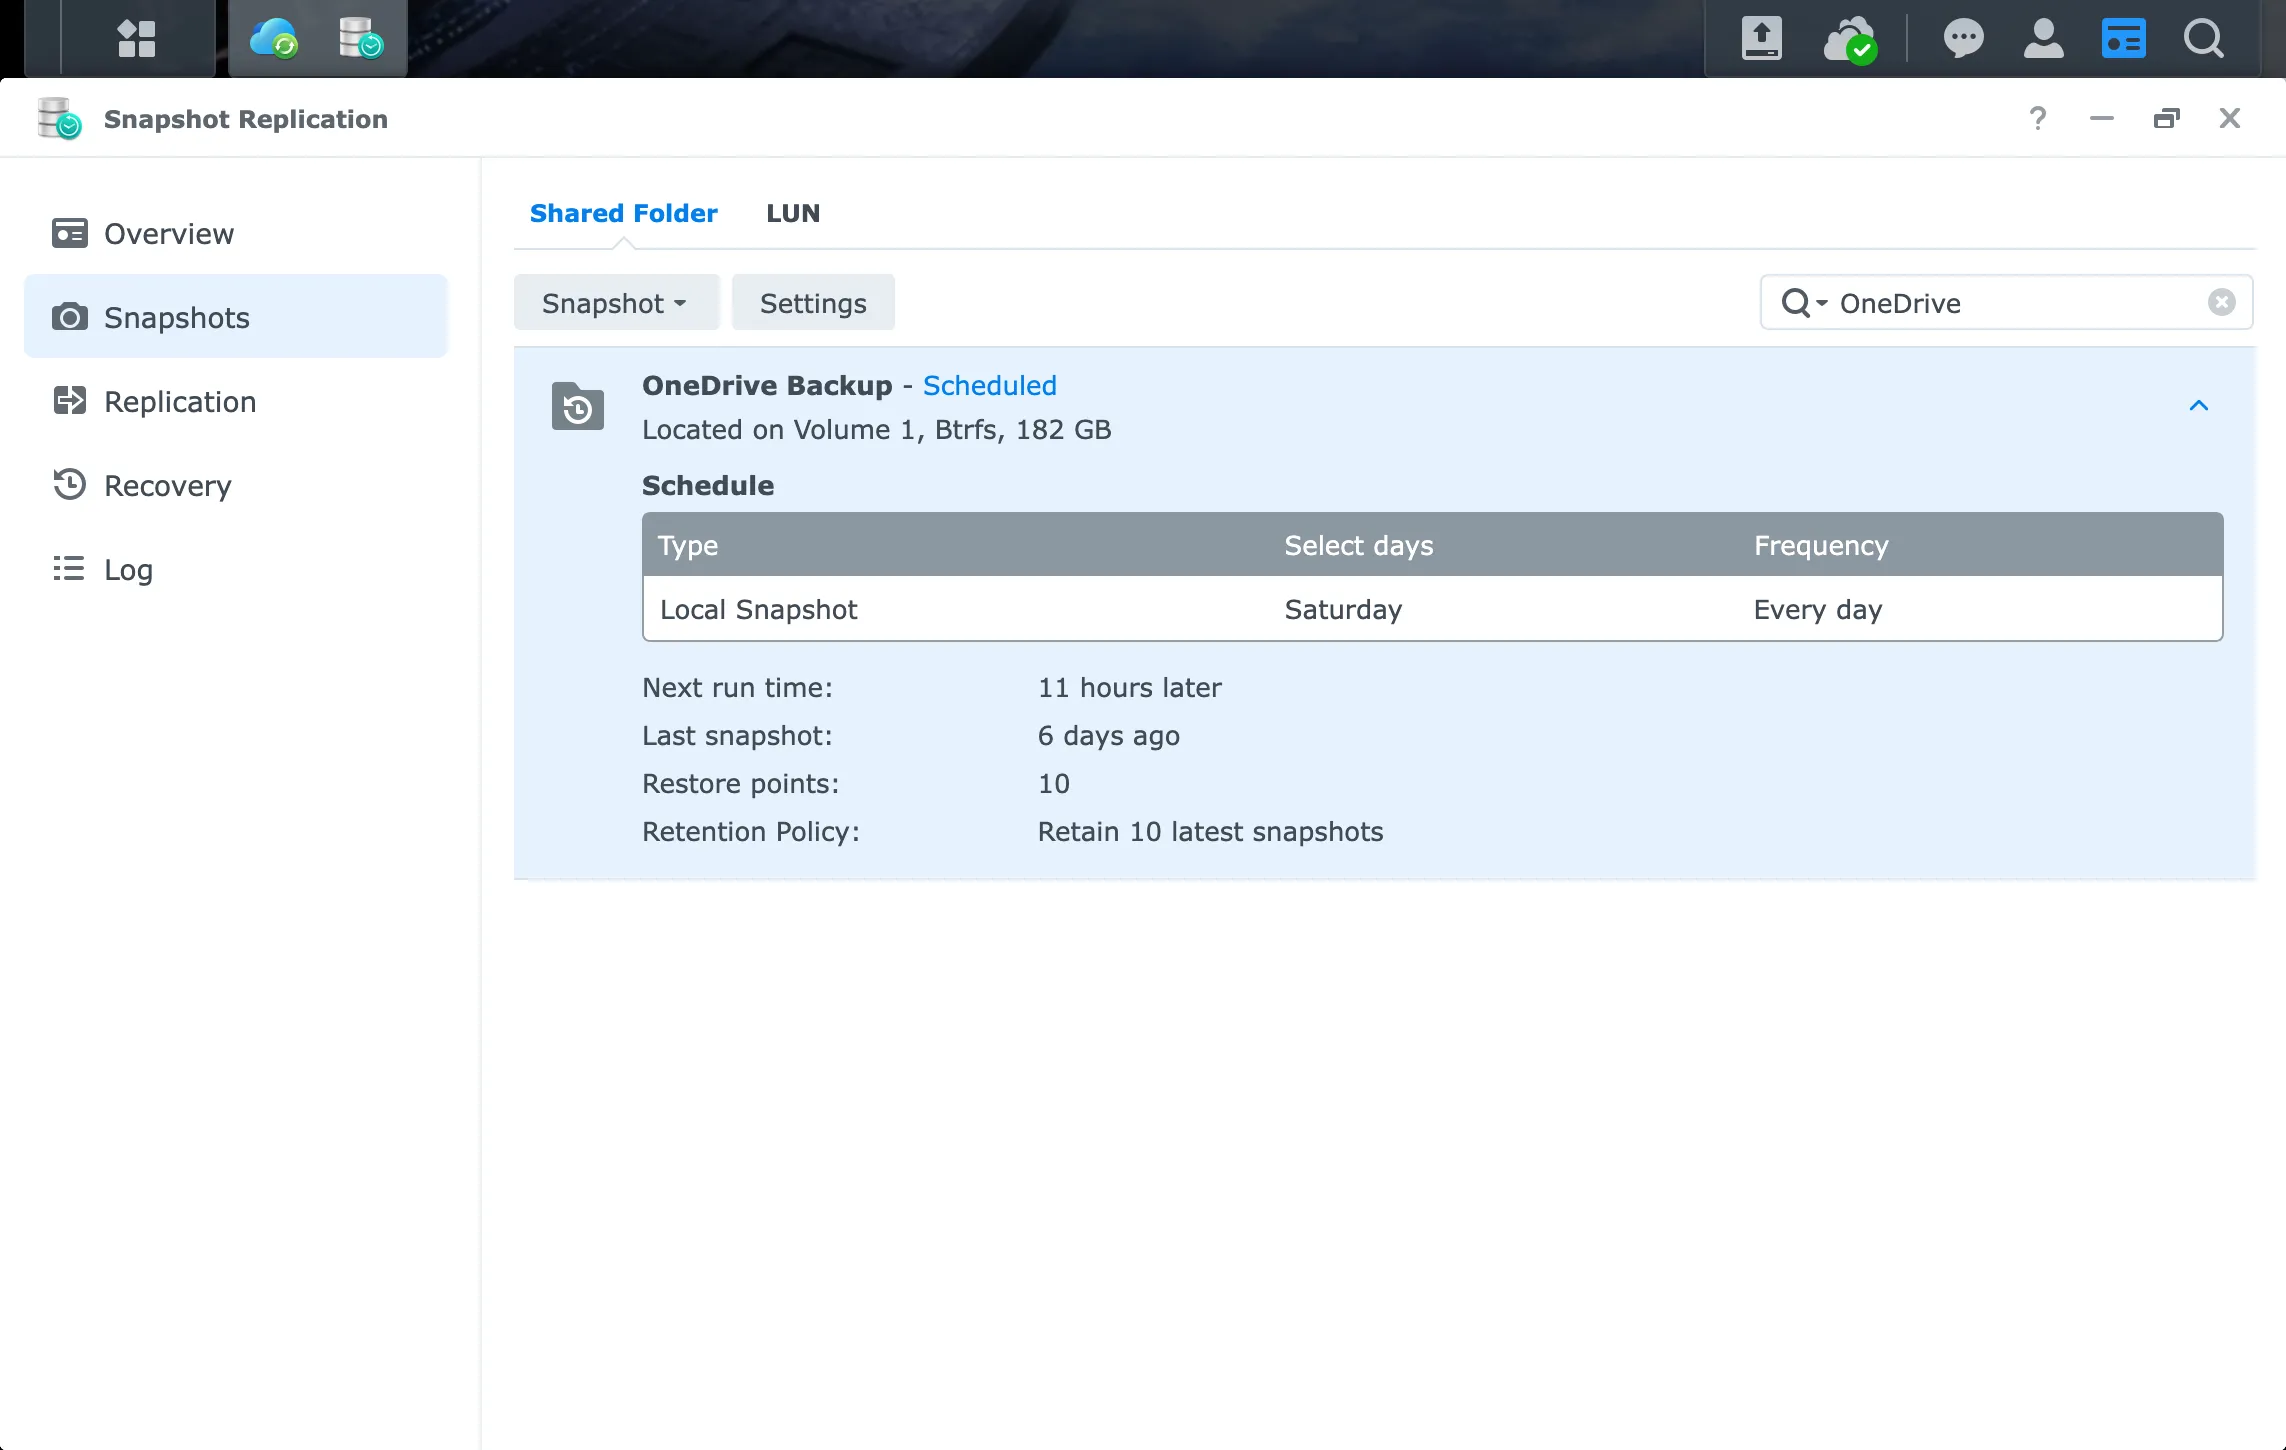Open the notifications chat bubble icon
The height and width of the screenshot is (1450, 2286).
point(1962,38)
